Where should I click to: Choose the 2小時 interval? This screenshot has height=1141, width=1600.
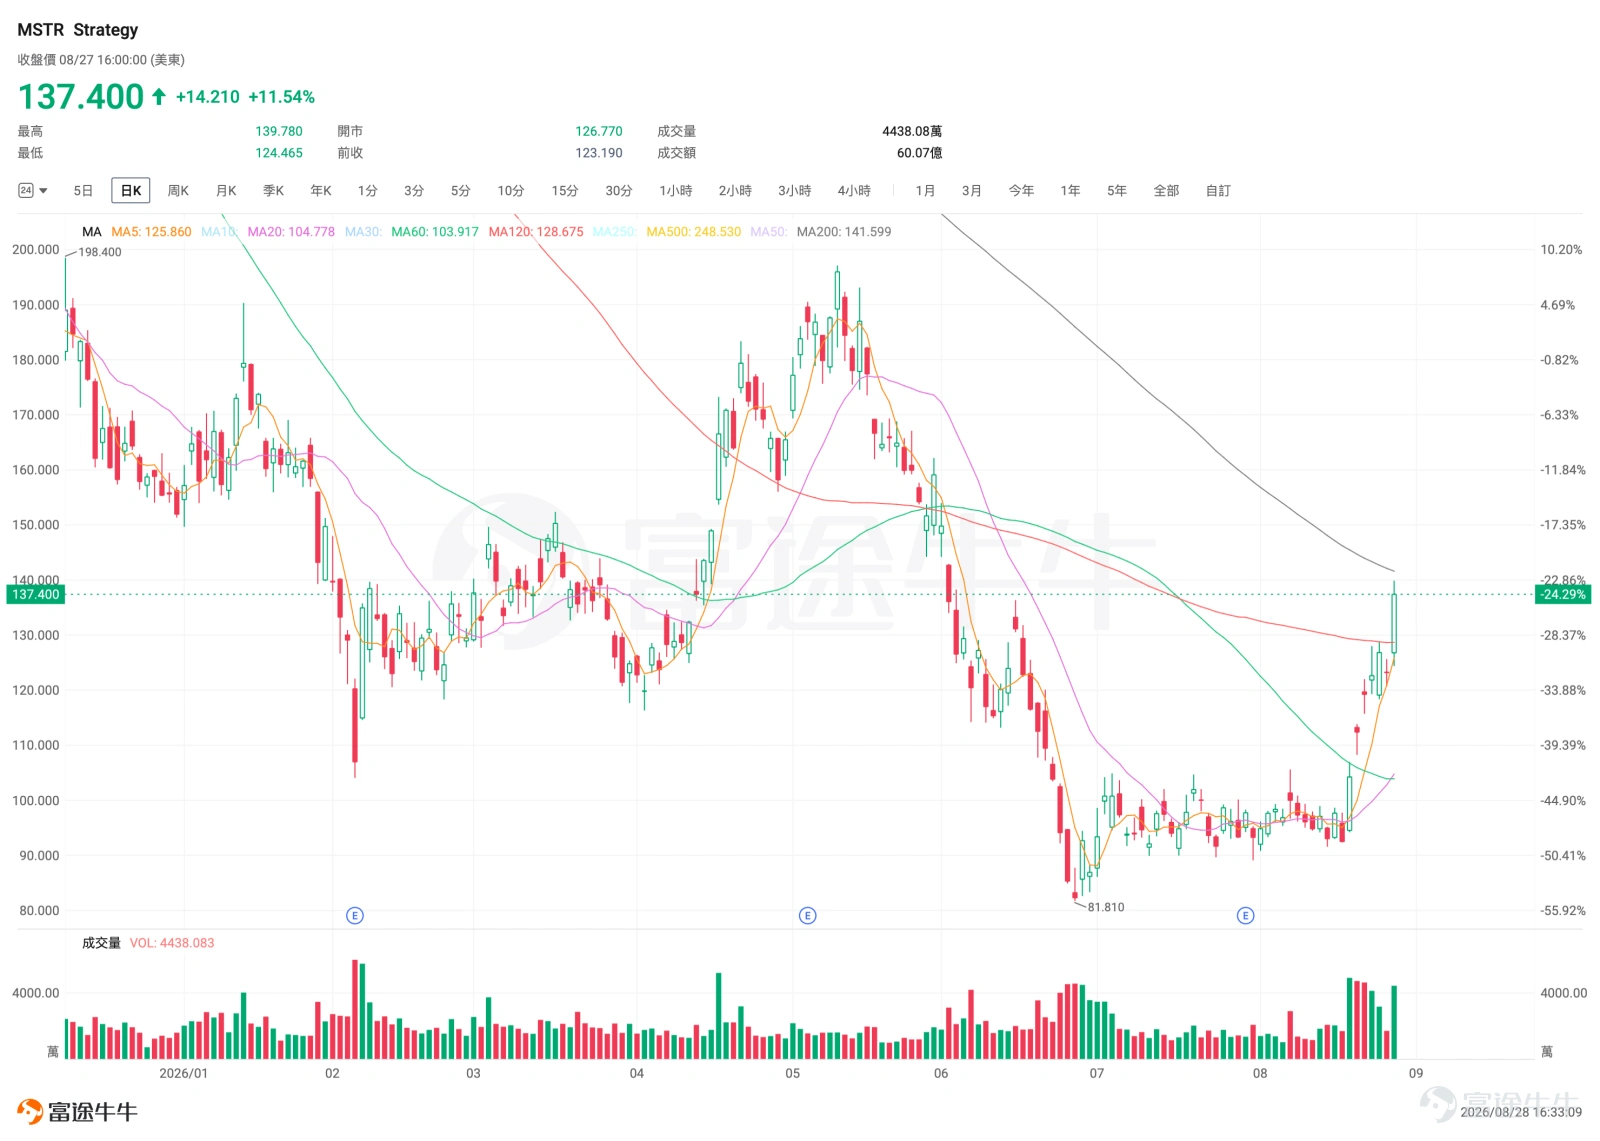click(735, 190)
